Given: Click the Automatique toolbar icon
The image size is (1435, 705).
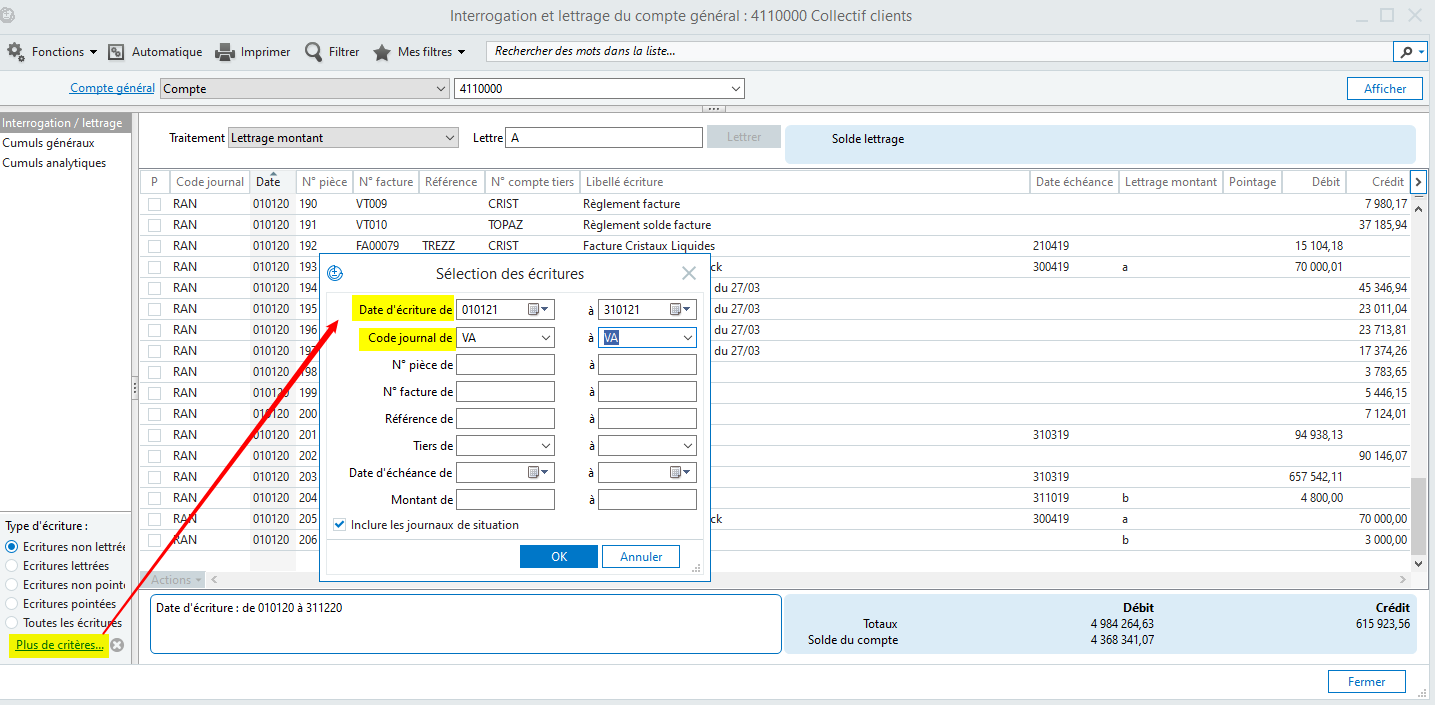Looking at the screenshot, I should coord(117,52).
